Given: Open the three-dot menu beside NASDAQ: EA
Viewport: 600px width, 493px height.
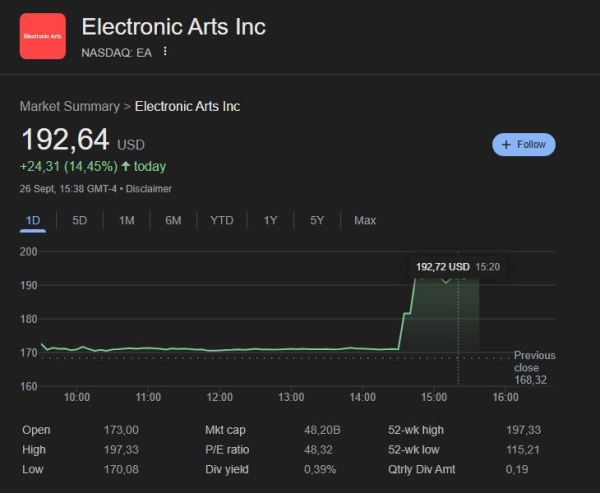Looking at the screenshot, I should [165, 52].
